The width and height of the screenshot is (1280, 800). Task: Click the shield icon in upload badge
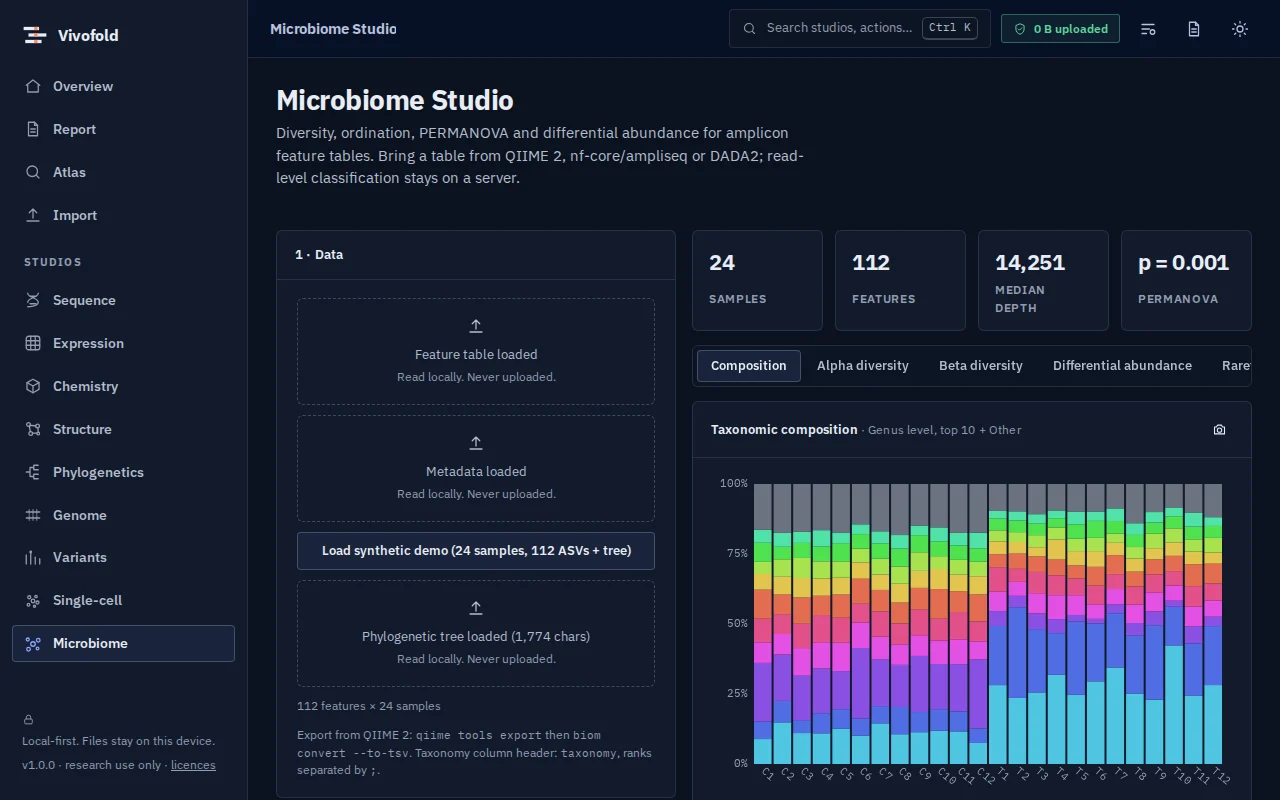point(1020,29)
